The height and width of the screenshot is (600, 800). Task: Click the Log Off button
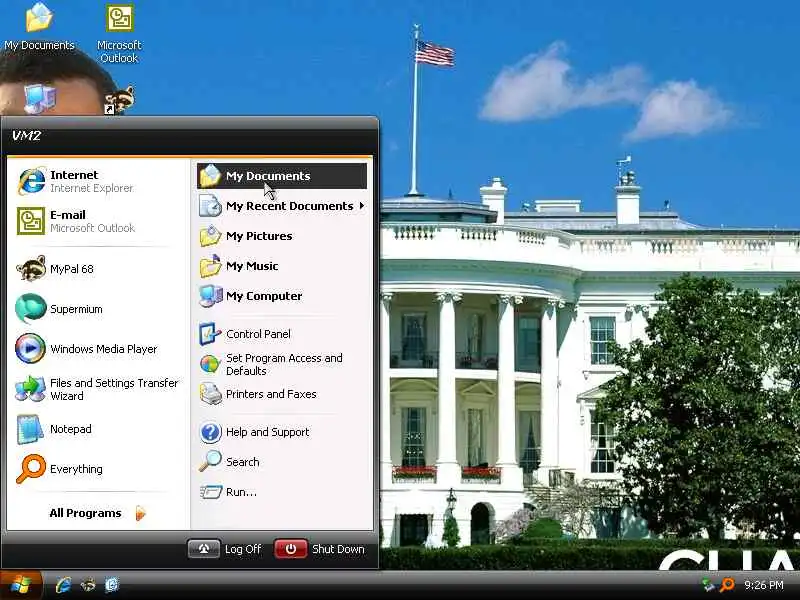tap(224, 549)
